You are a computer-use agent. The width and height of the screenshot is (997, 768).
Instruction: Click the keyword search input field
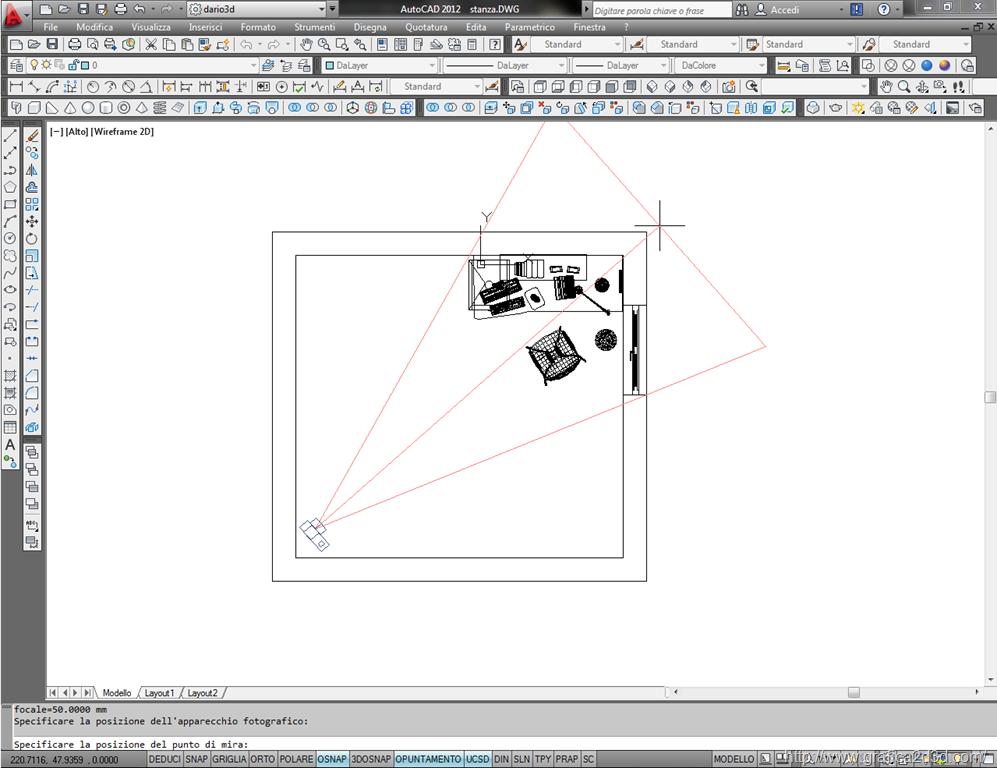point(660,10)
